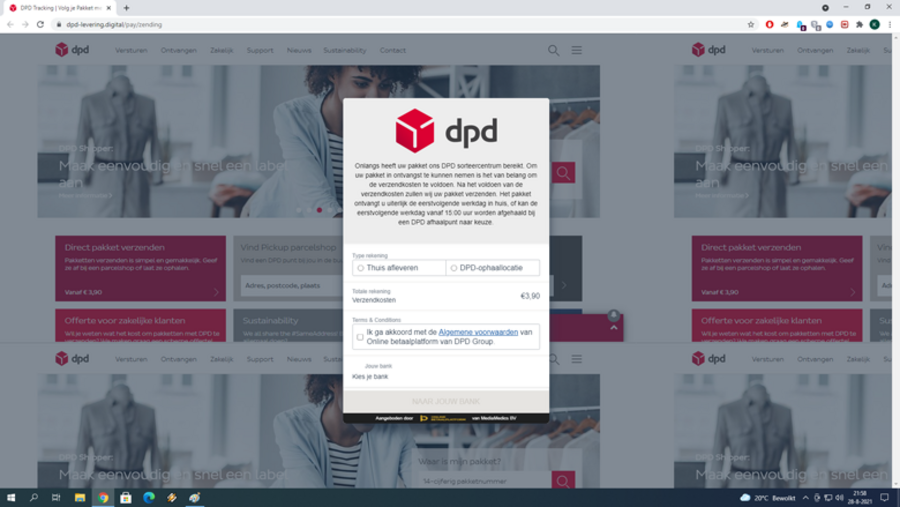Click the Vind Pickup parcelshop card title

tap(288, 247)
